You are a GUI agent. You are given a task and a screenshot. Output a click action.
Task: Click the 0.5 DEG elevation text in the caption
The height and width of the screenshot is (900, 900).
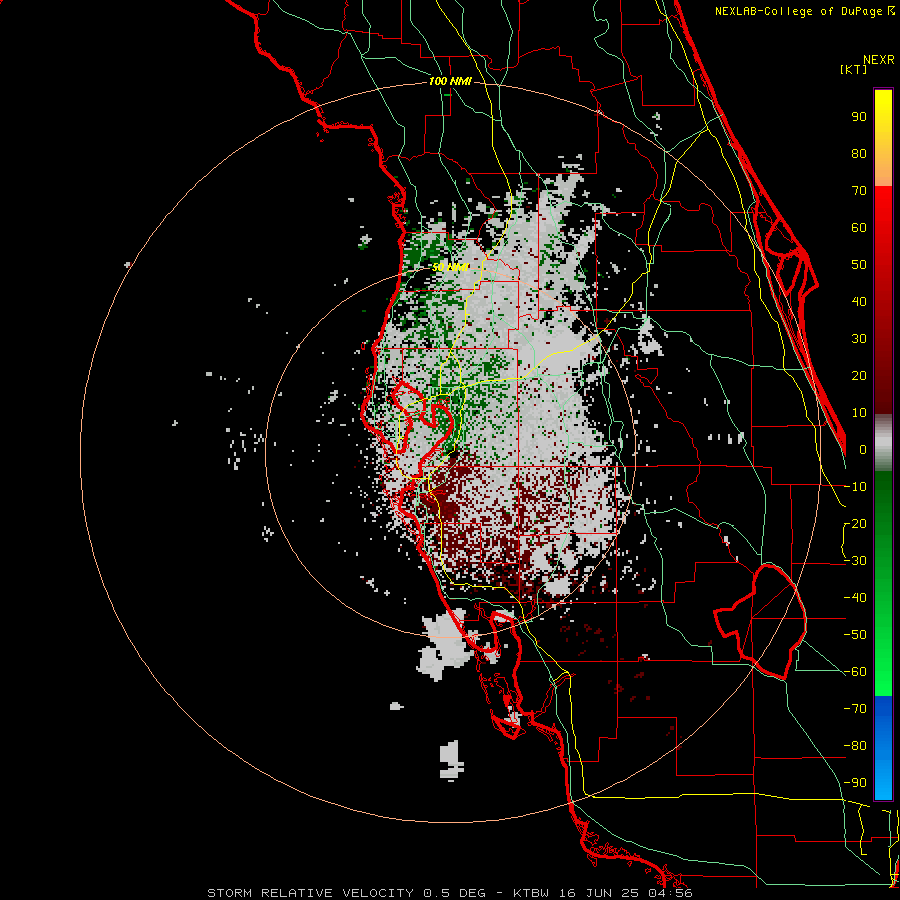454,893
